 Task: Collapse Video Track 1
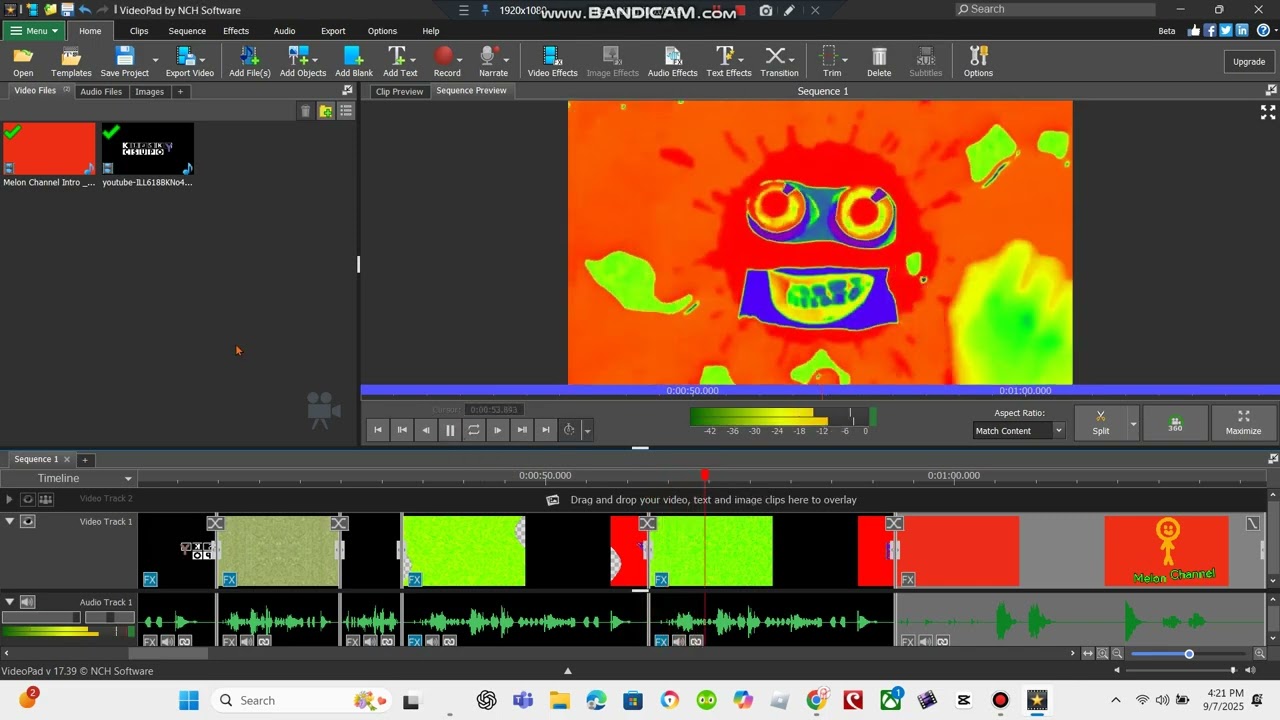(x=9, y=521)
